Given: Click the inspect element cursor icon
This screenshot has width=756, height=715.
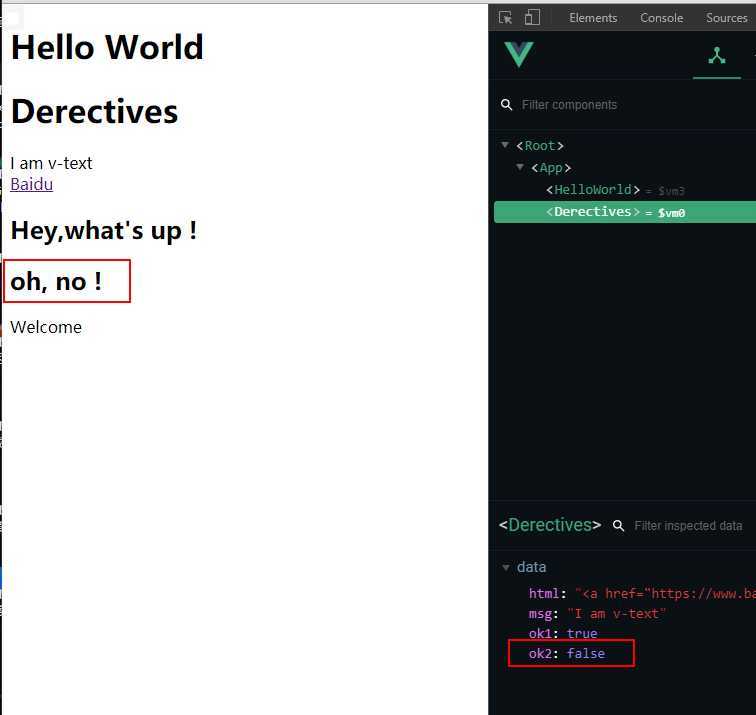Looking at the screenshot, I should coord(506,17).
